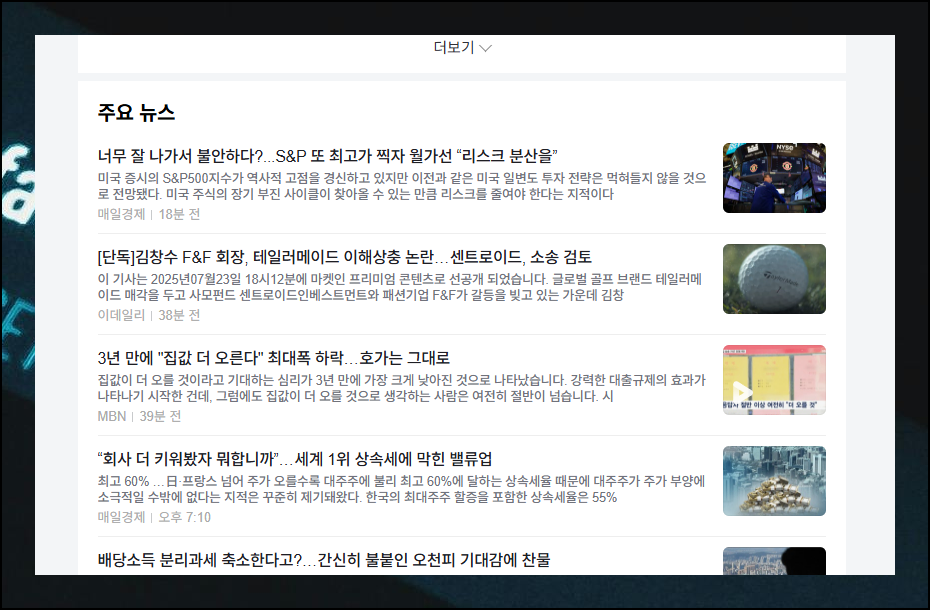Click the 주요 뉴스 section heading
The image size is (930, 610).
136,112
